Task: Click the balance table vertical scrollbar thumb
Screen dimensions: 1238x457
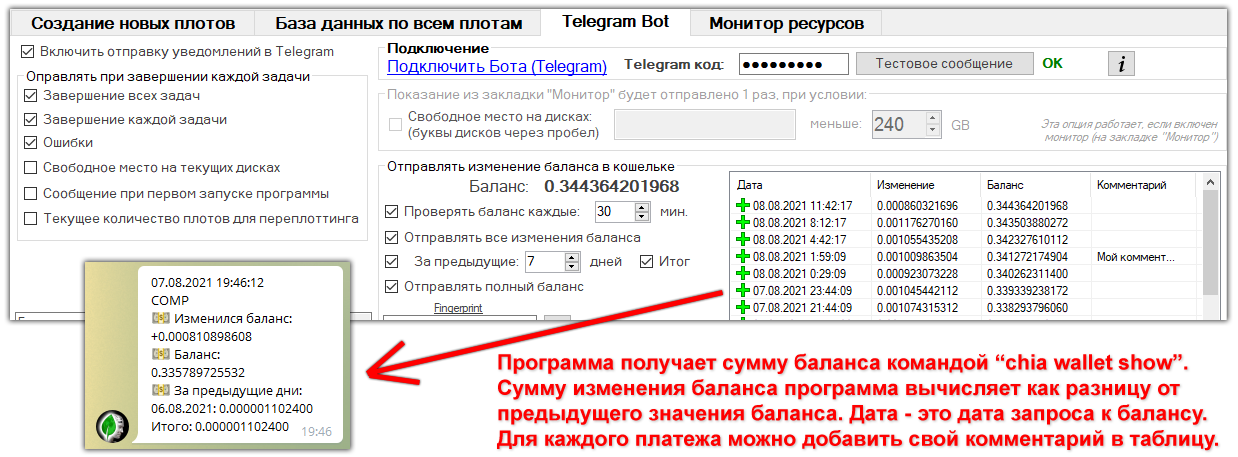Action: pyautogui.click(x=1210, y=243)
